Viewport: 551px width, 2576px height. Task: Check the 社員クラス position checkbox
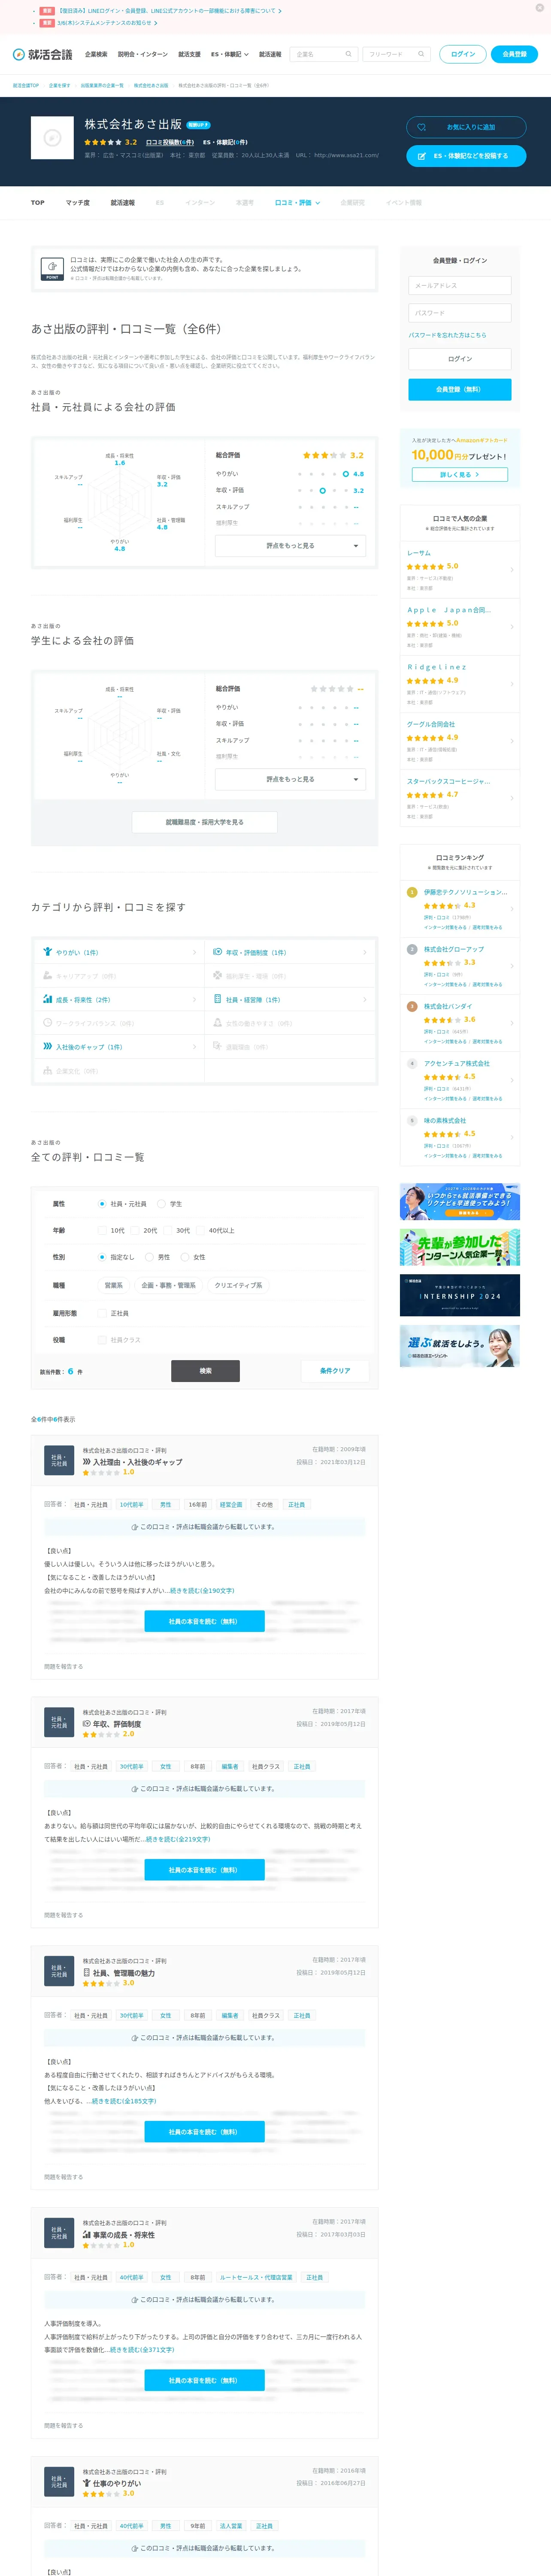coord(102,1340)
